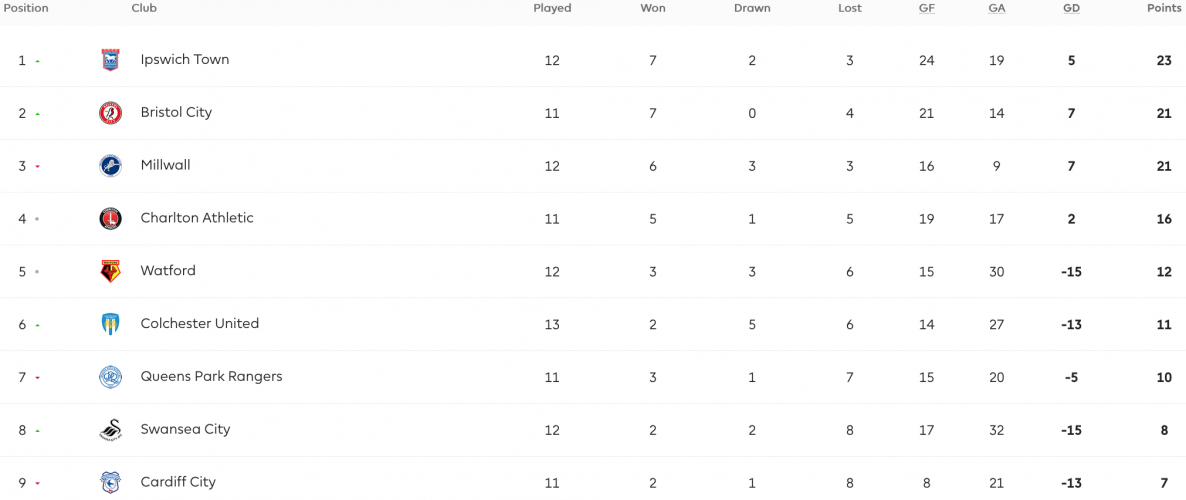Click the Swansea City swan crest

(110, 430)
